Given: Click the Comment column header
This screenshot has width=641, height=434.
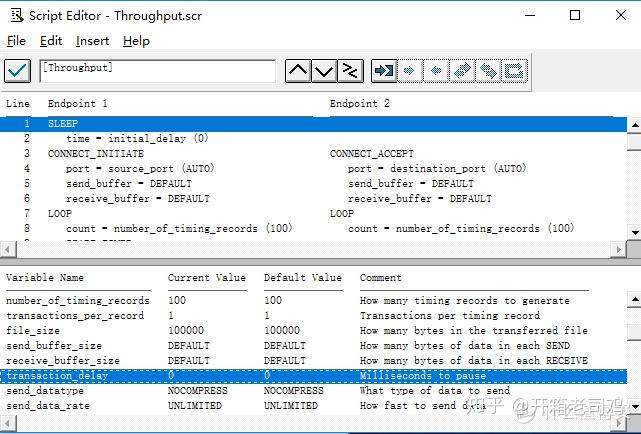Looking at the screenshot, I should point(381,278).
